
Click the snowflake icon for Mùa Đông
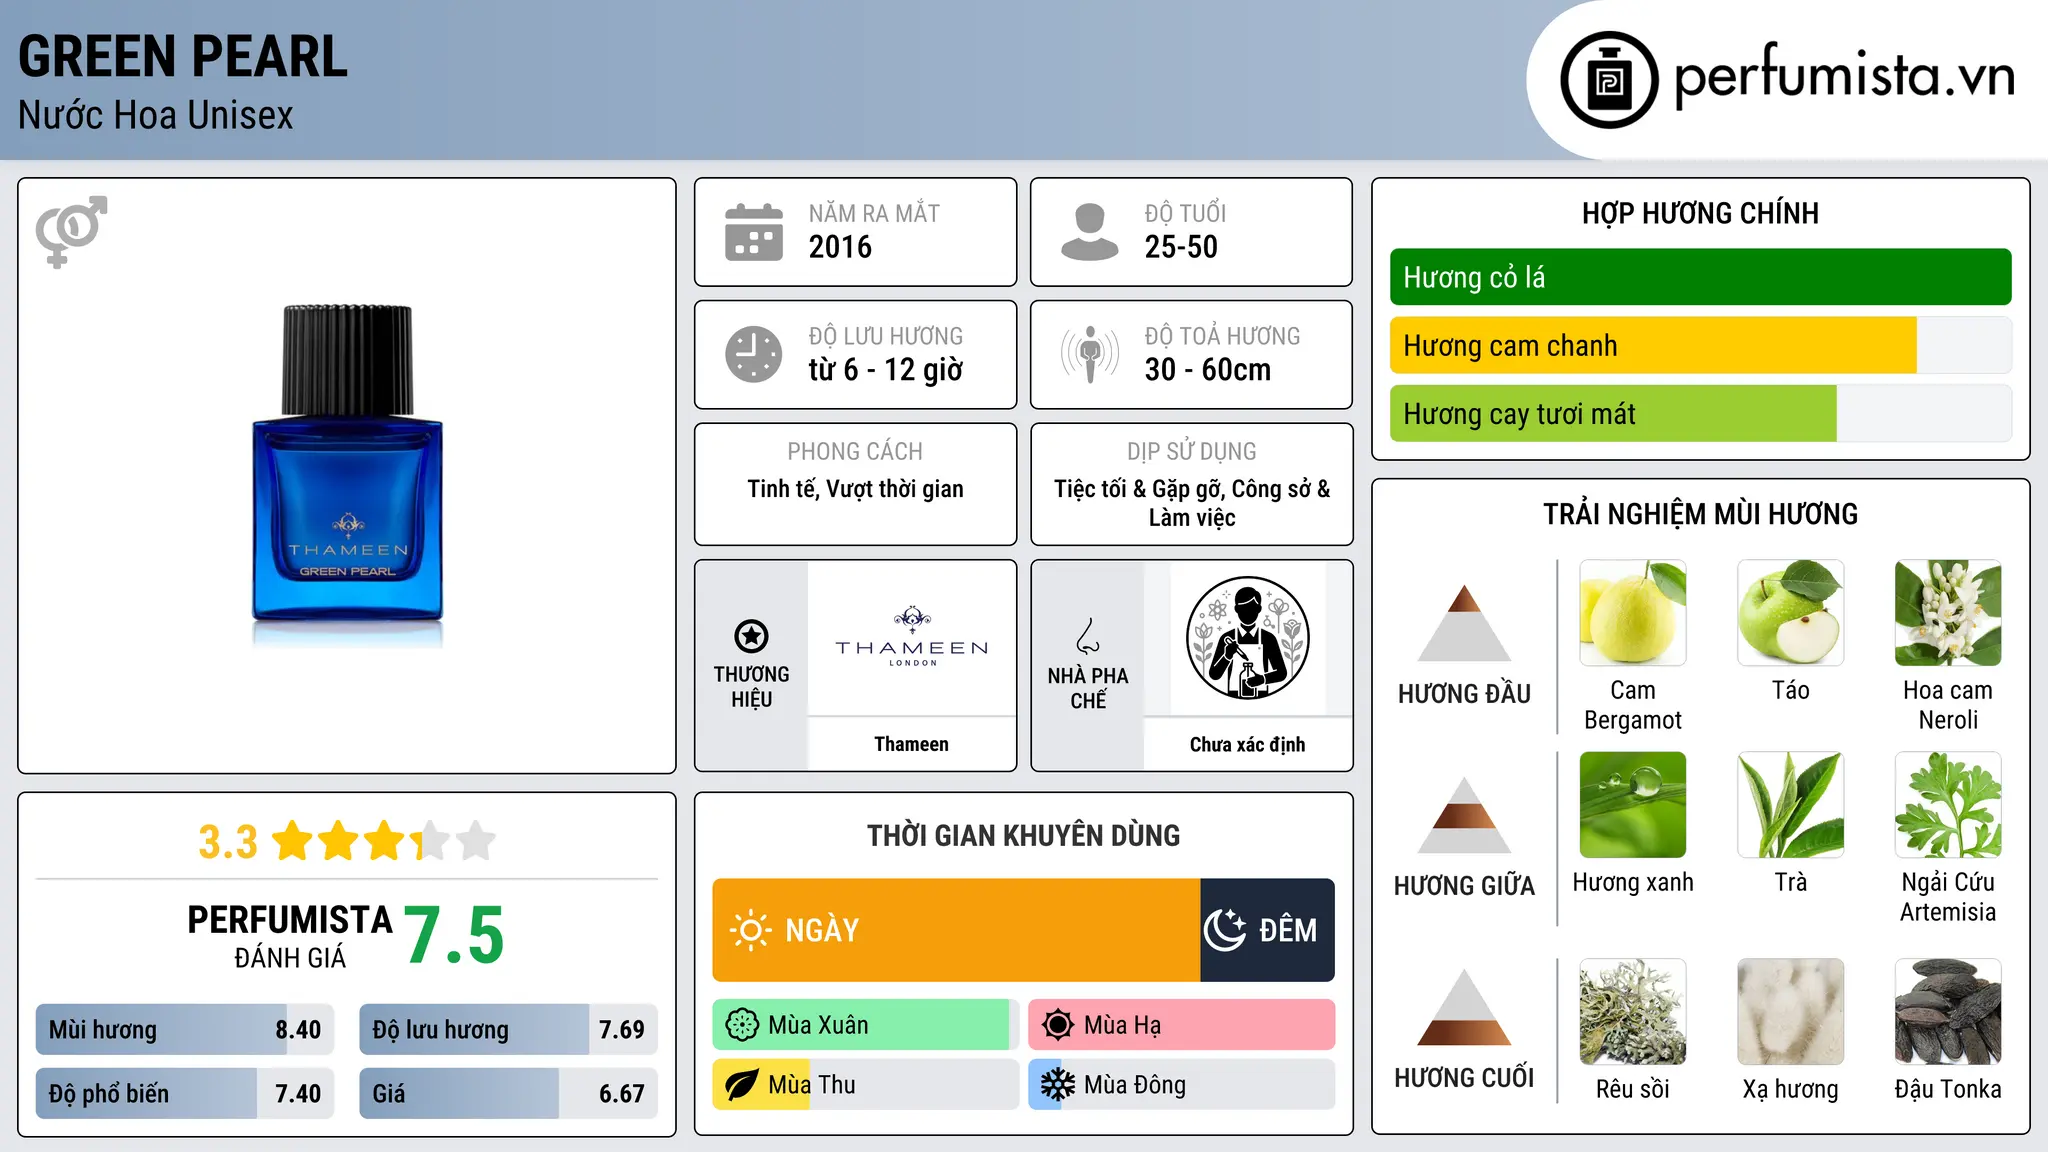(x=1058, y=1085)
